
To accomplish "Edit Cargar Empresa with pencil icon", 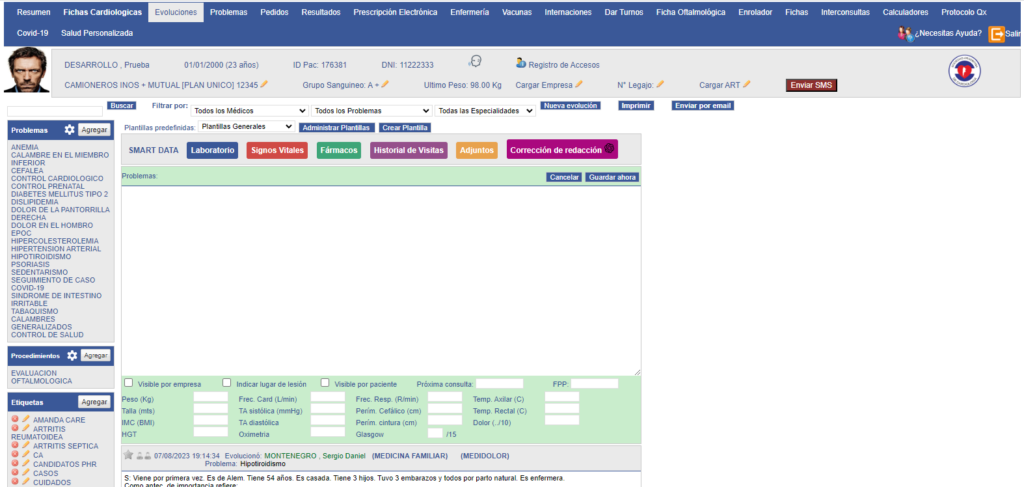I will tap(579, 85).
